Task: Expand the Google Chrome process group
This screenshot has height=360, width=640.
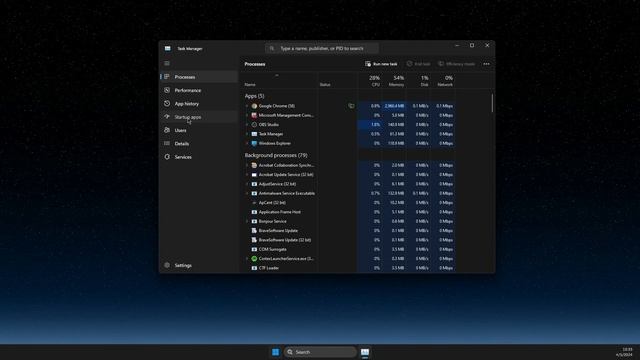Action: [247, 106]
